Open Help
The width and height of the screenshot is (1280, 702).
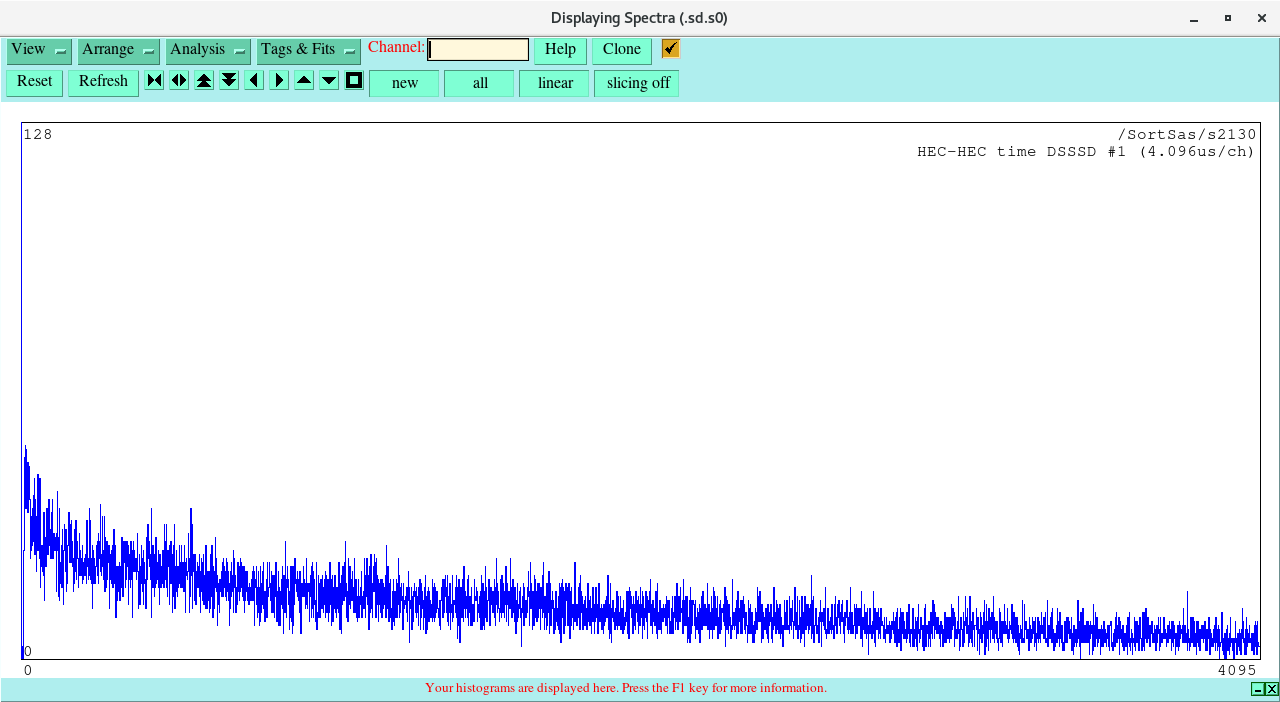tap(560, 50)
